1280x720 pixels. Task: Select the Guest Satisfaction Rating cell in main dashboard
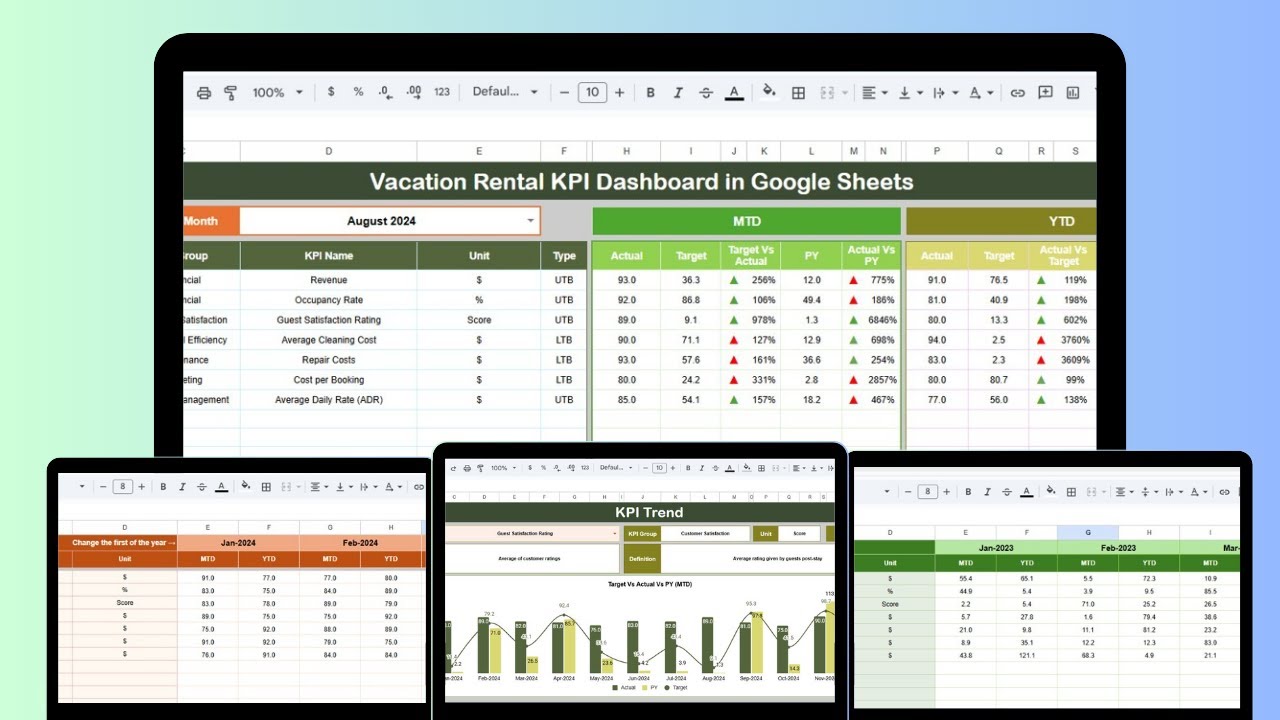coord(329,320)
